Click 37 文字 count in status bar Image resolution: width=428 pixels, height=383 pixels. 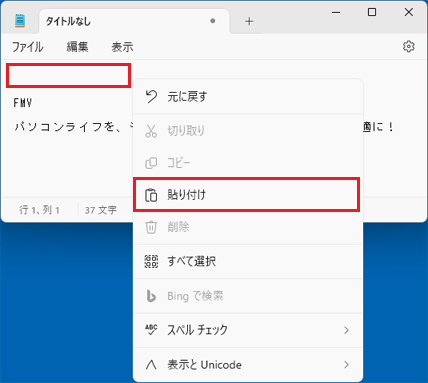click(101, 210)
